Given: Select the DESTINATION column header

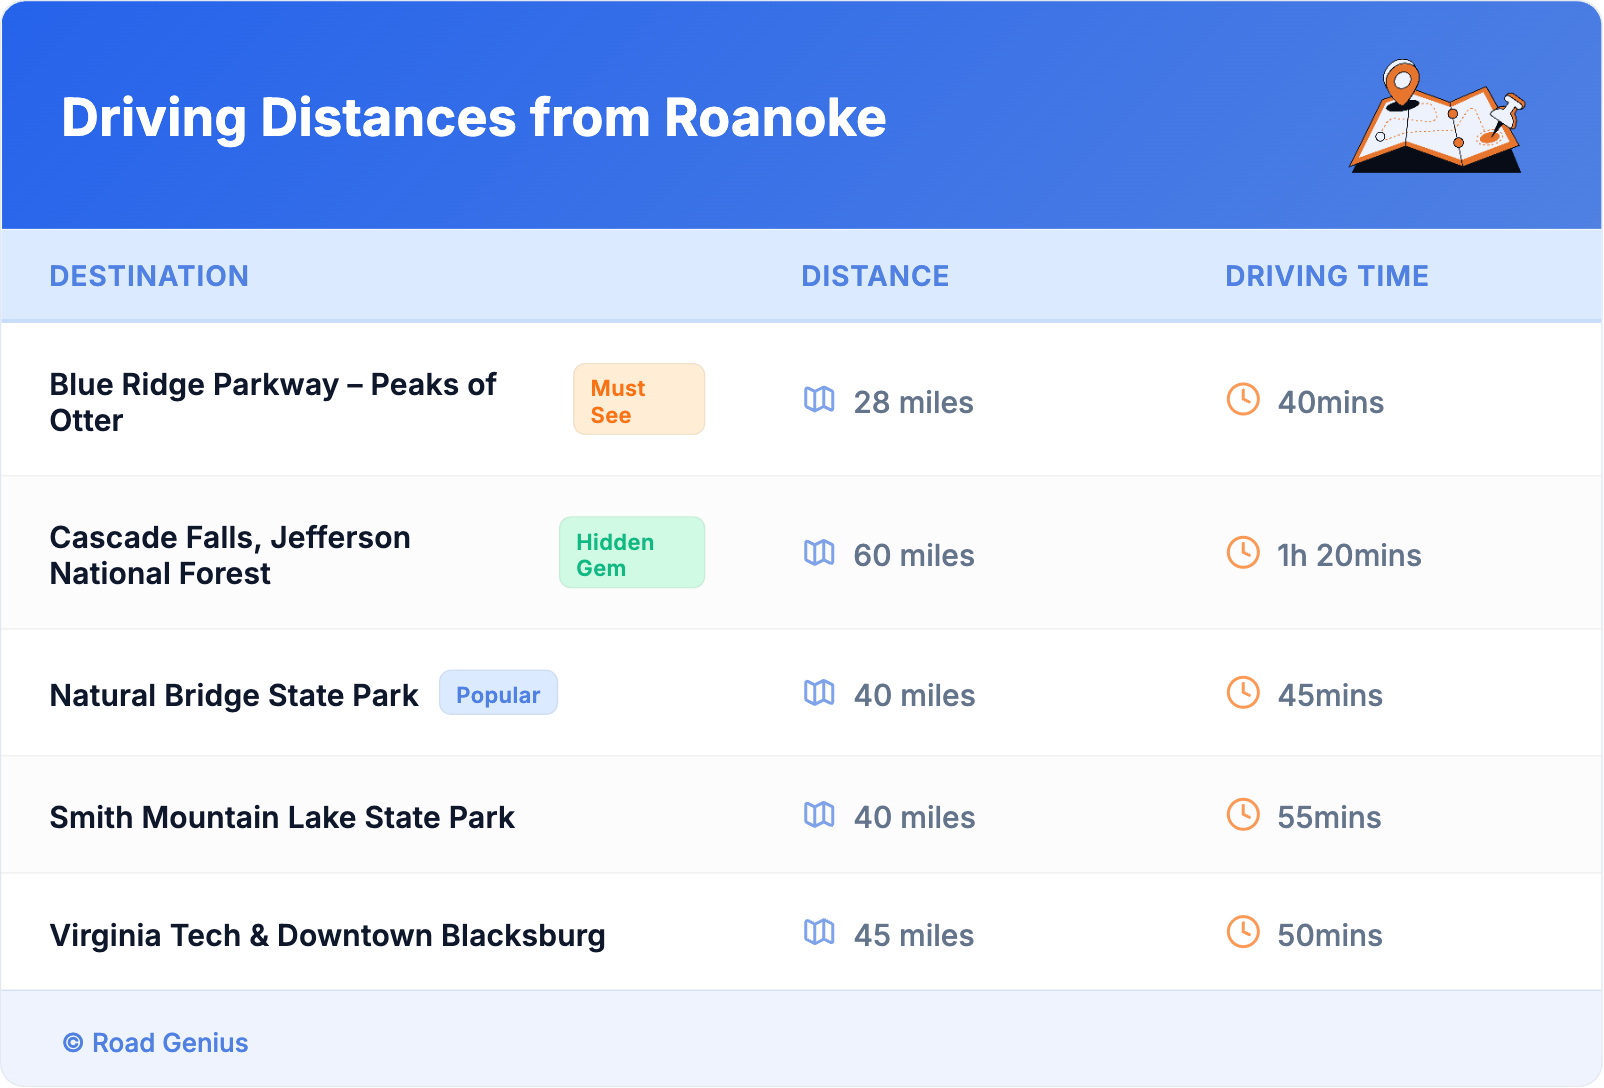Looking at the screenshot, I should pyautogui.click(x=149, y=276).
